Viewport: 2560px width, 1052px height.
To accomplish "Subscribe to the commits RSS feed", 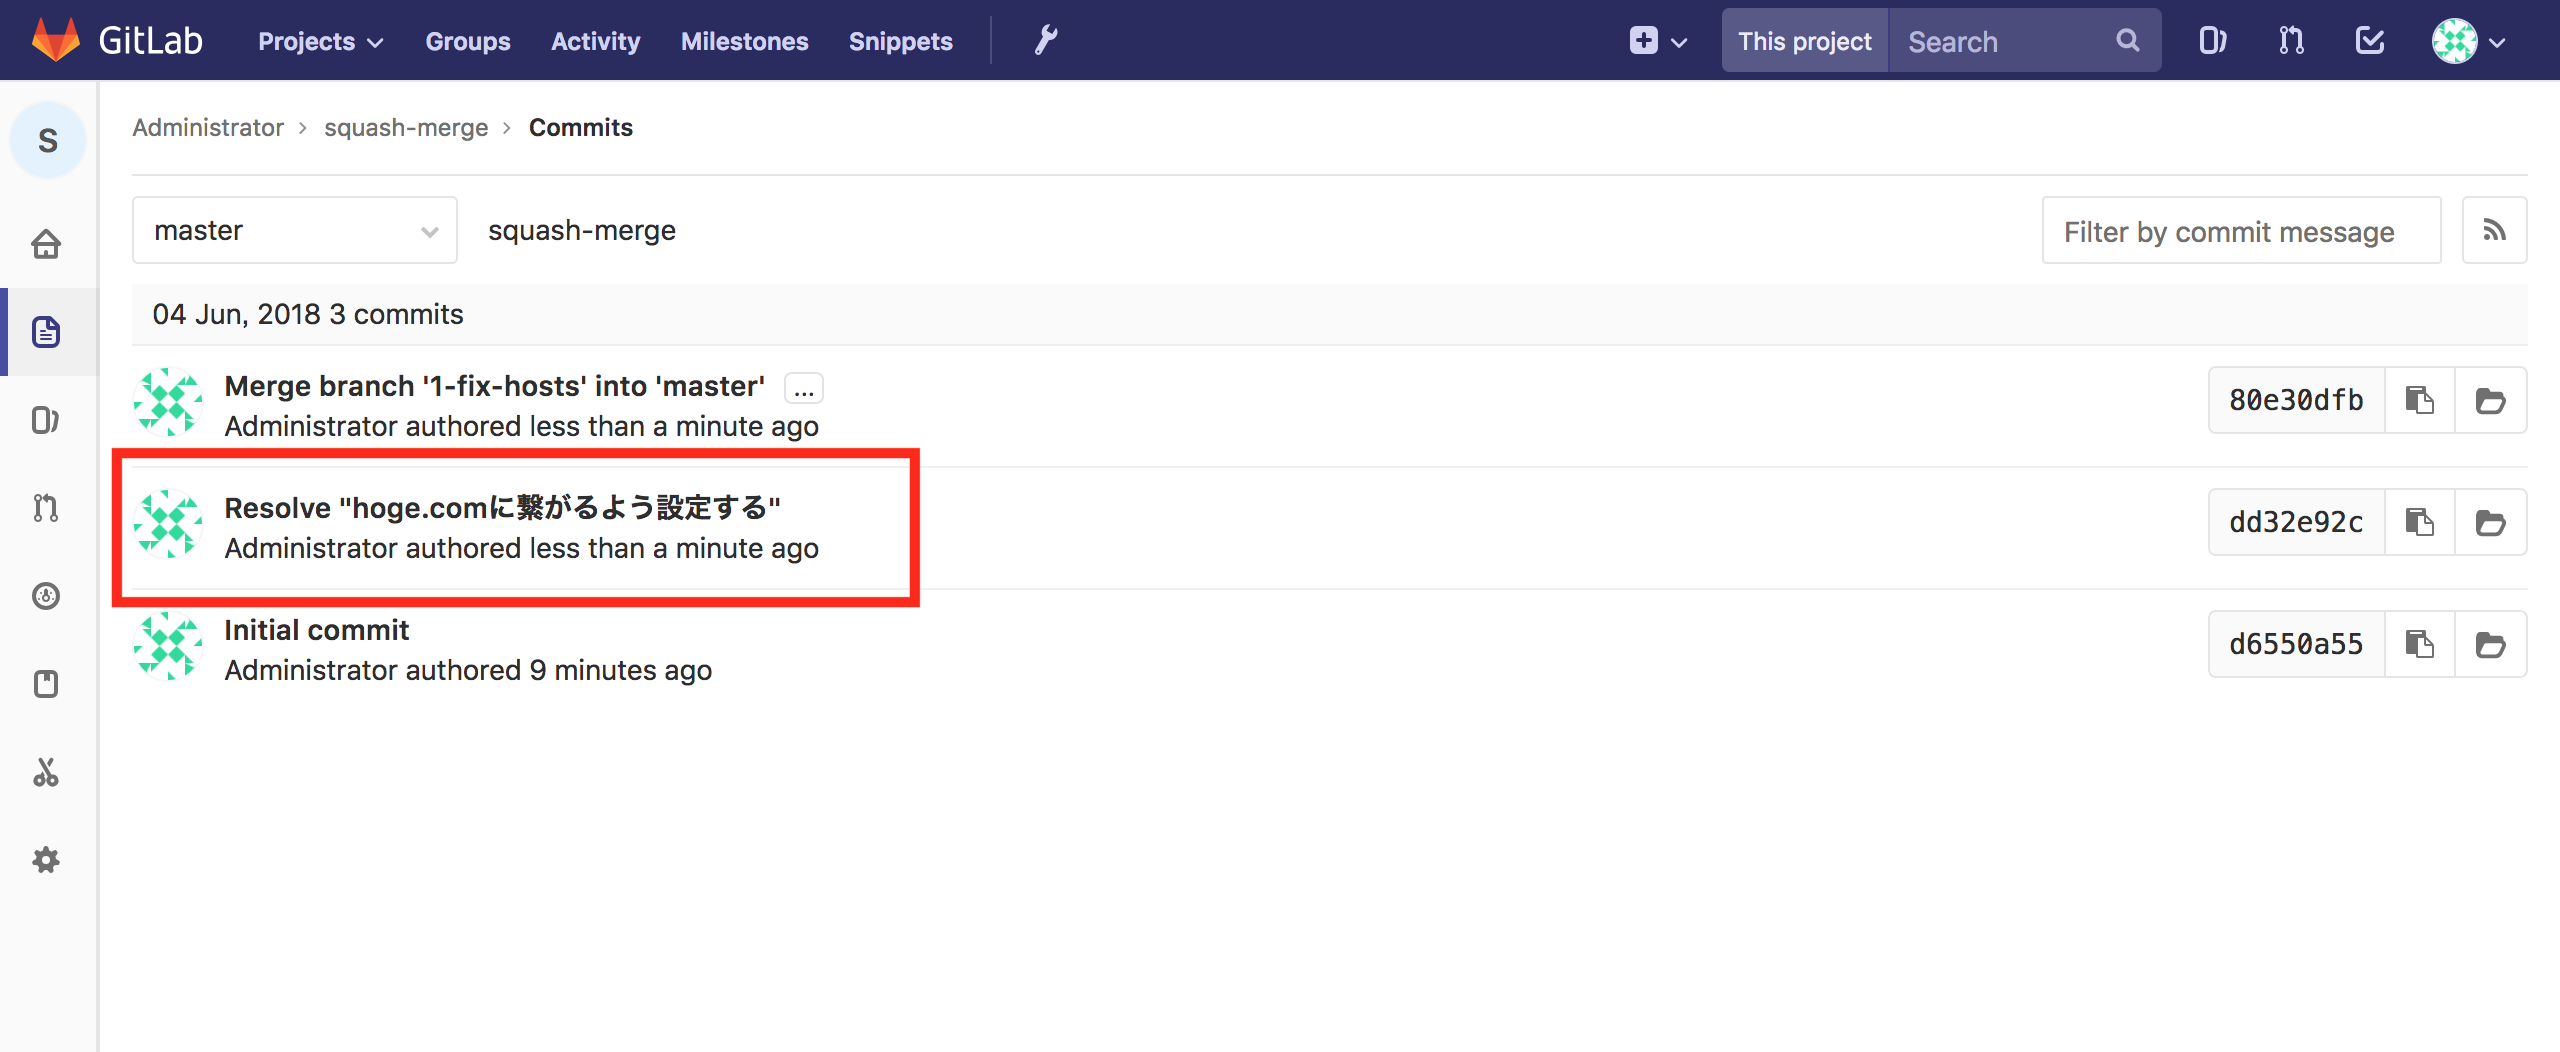I will click(2495, 230).
